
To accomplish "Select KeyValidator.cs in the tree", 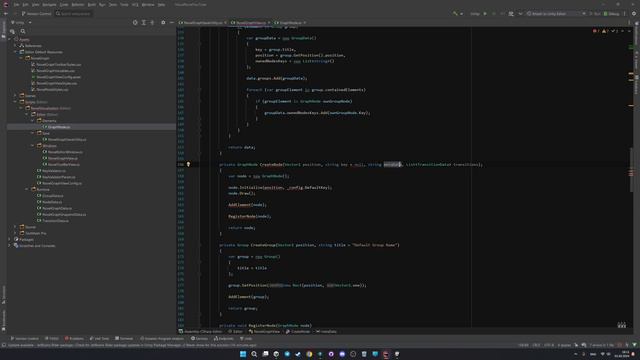I will [x=53, y=171].
